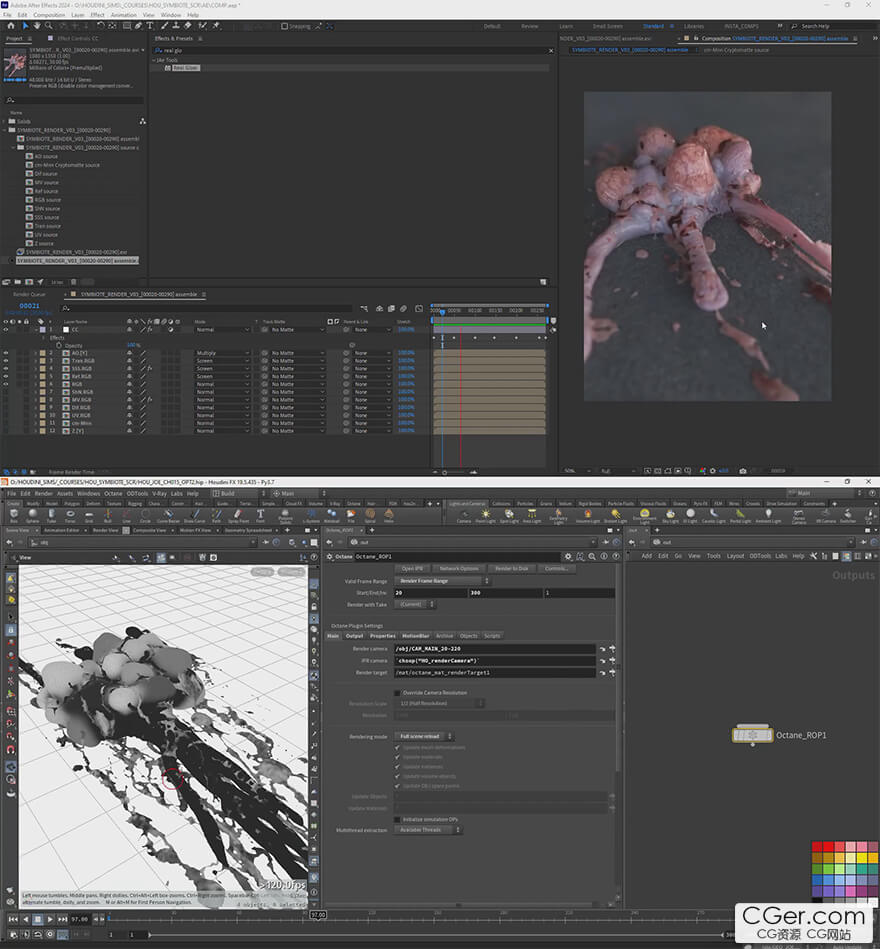Image resolution: width=880 pixels, height=949 pixels.
Task: Select the Type tool in After Effects toolbar
Action: coord(150,26)
